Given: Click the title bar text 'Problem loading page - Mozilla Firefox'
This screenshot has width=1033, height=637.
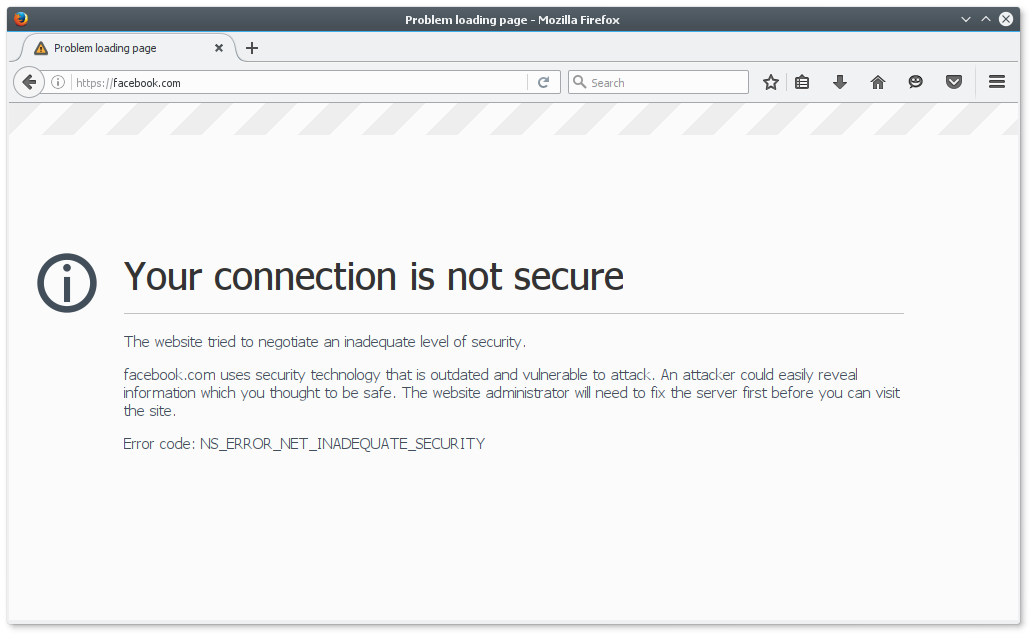Looking at the screenshot, I should (x=512, y=20).
